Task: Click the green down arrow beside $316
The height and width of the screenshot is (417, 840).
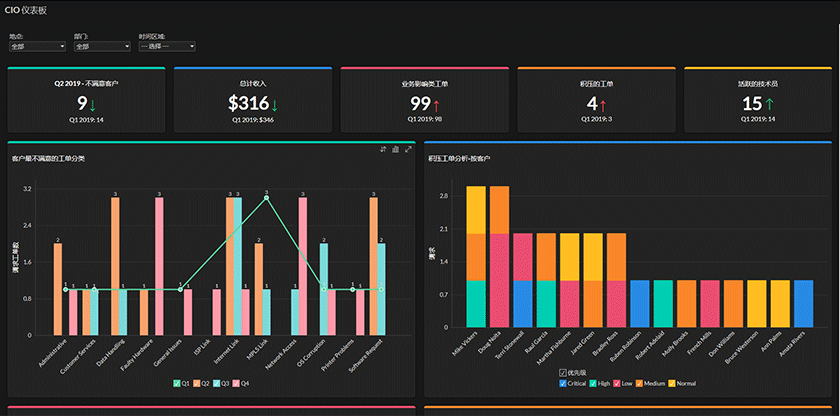Action: (275, 105)
